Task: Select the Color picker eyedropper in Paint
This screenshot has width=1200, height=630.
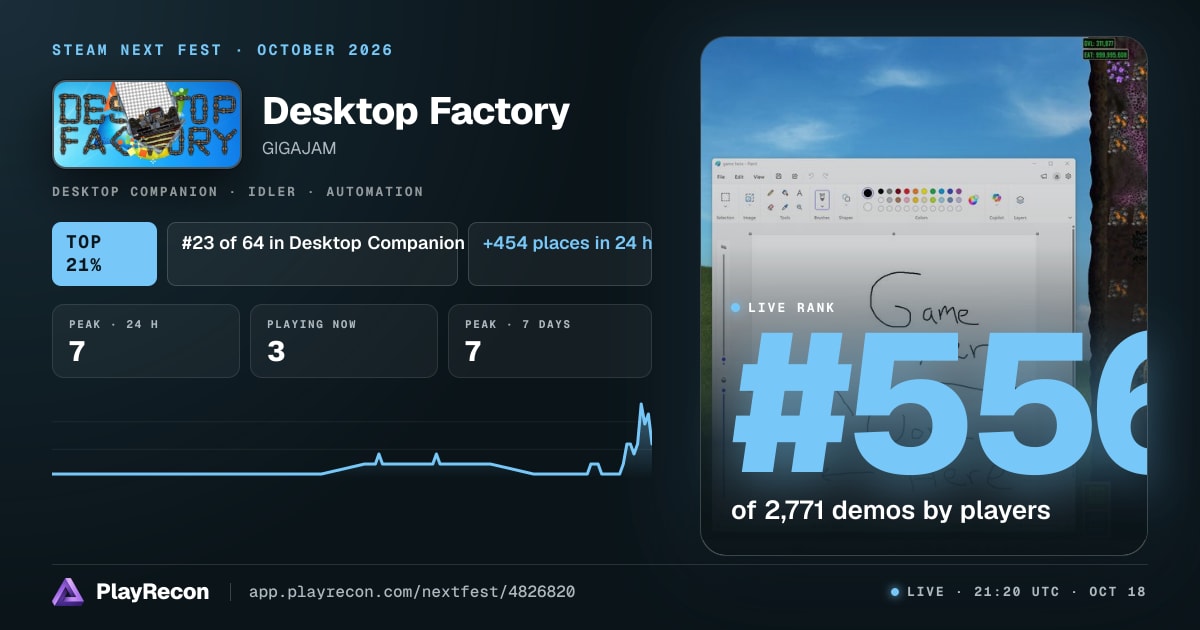Action: click(785, 207)
